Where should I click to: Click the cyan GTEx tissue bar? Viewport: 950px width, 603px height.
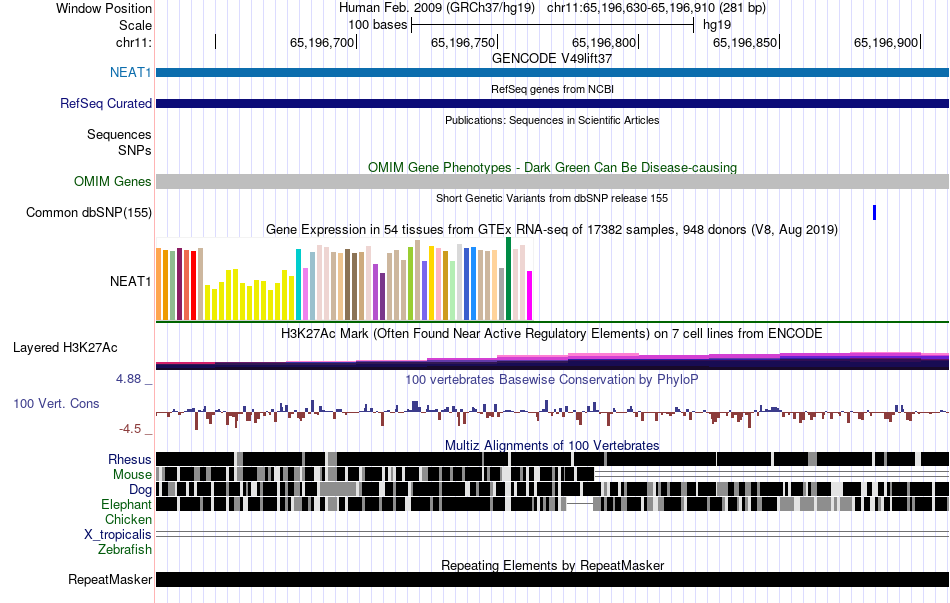click(x=298, y=284)
